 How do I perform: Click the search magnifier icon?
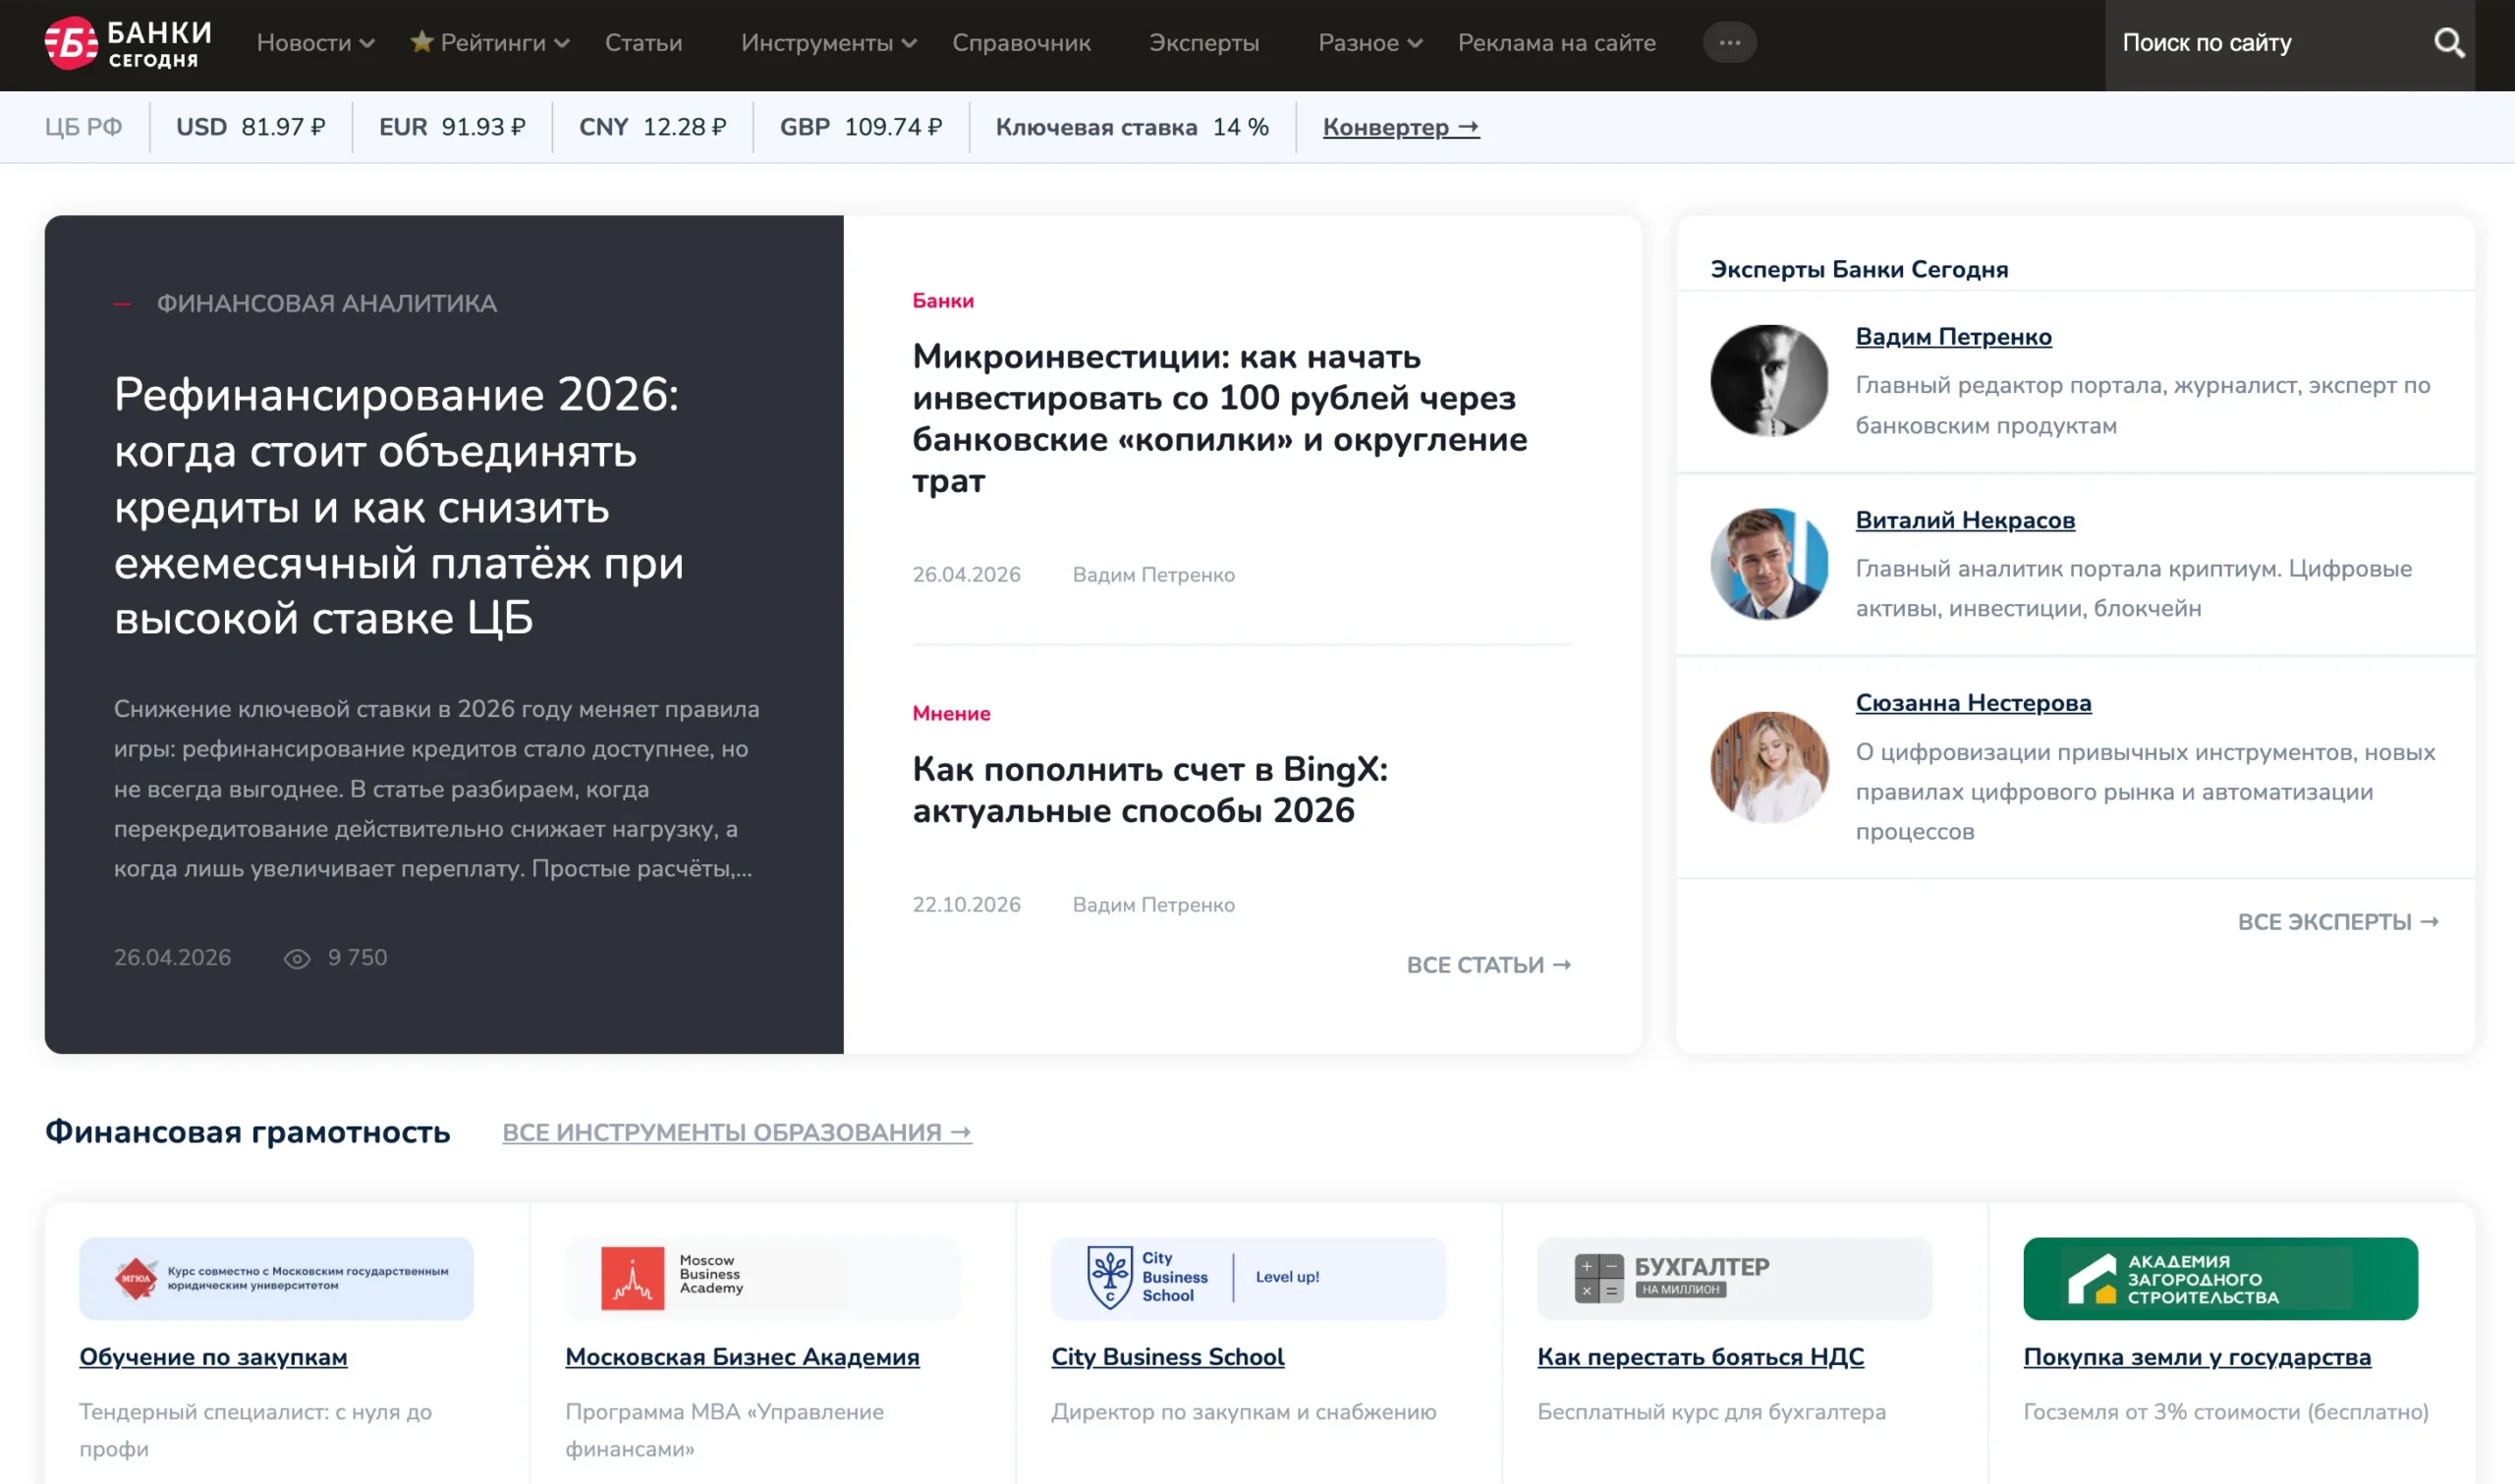[x=2448, y=43]
